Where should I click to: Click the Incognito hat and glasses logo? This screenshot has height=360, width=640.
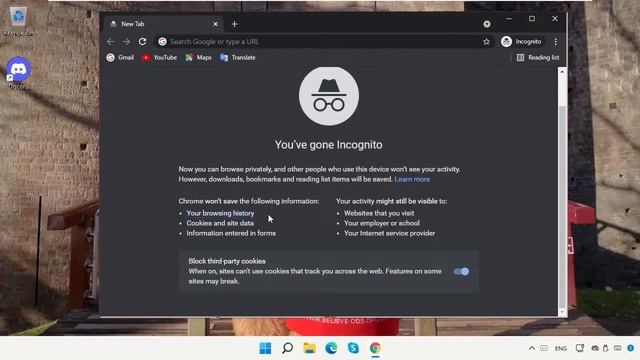point(329,96)
